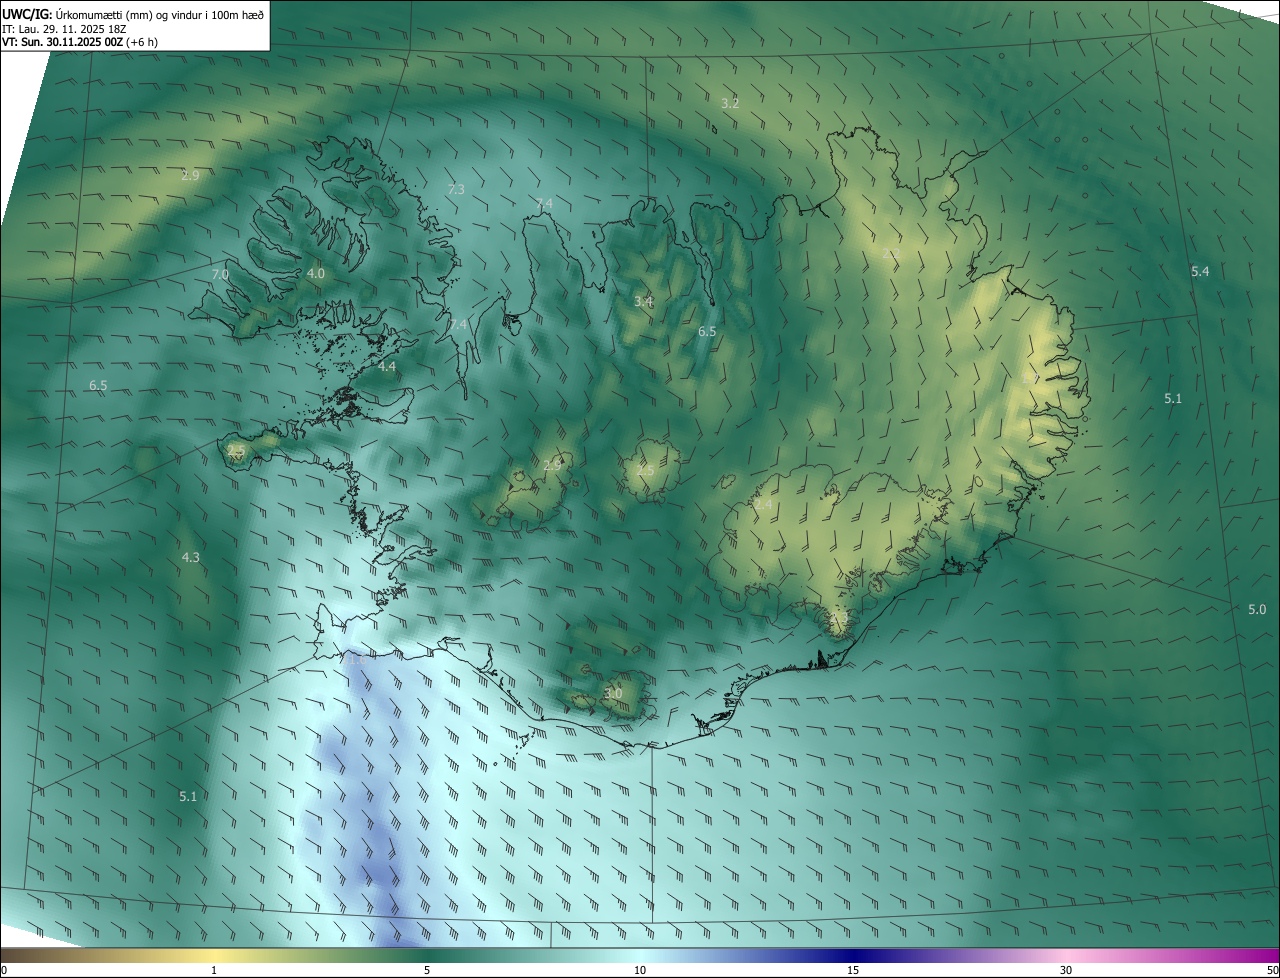
Task: Select the 7.0 value off the Westfjords
Action: coord(220,274)
